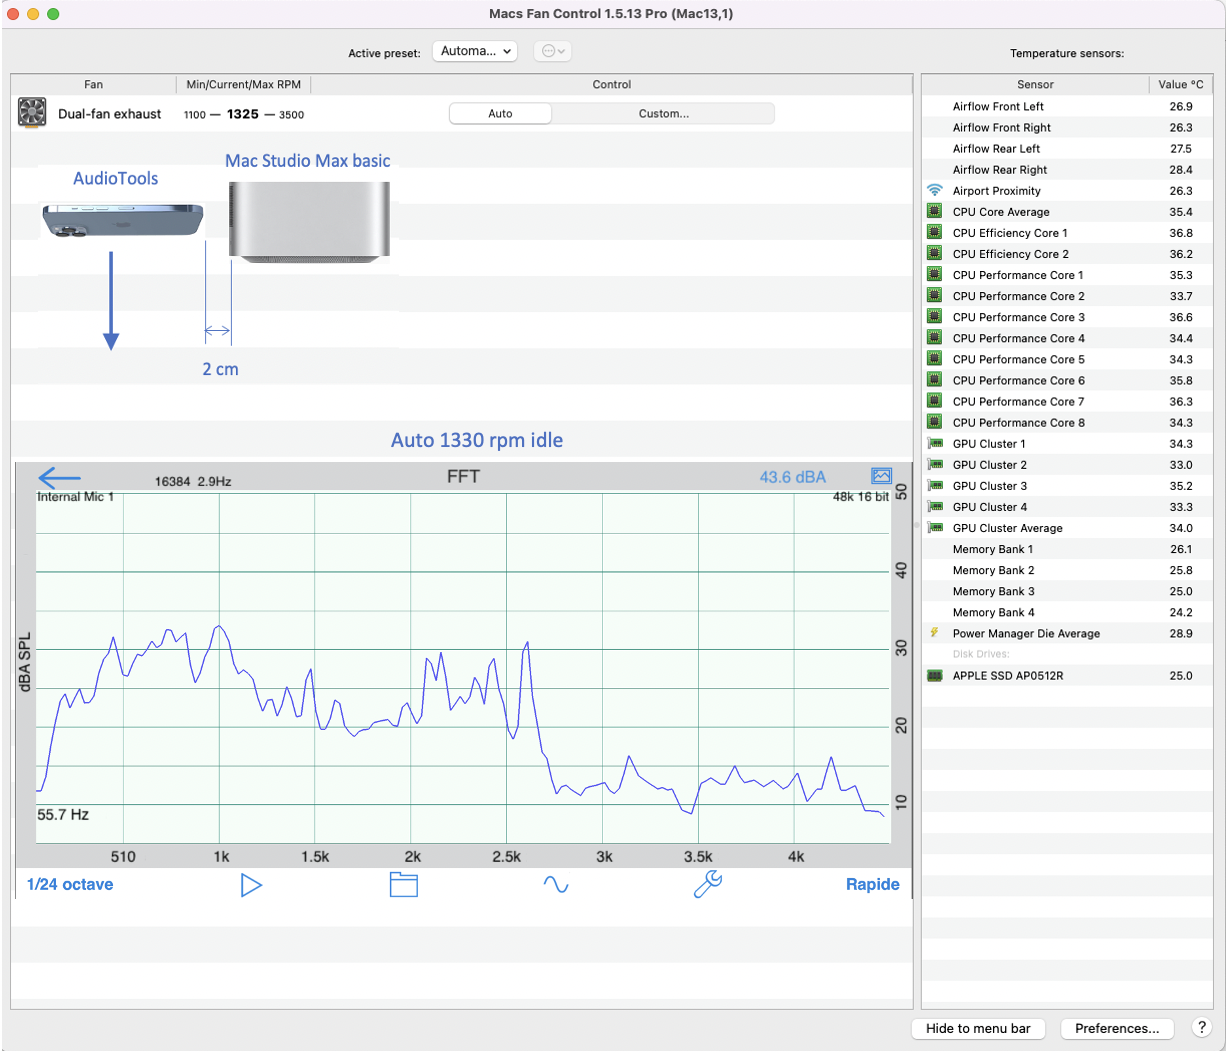Open the ellipsis preset options menu
The width and height of the screenshot is (1227, 1054).
552,51
